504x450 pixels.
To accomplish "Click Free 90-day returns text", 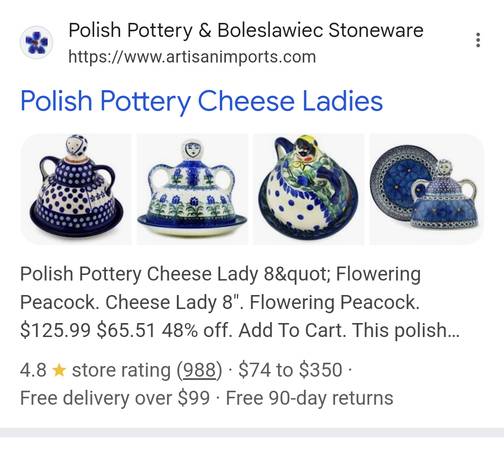I will pyautogui.click(x=310, y=398).
